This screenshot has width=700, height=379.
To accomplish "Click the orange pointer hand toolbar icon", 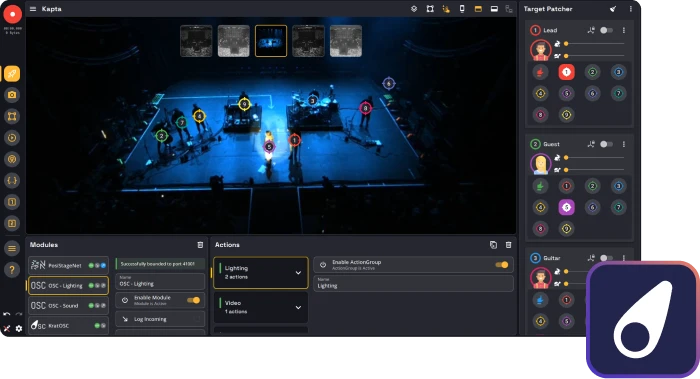I will pyautogui.click(x=446, y=9).
